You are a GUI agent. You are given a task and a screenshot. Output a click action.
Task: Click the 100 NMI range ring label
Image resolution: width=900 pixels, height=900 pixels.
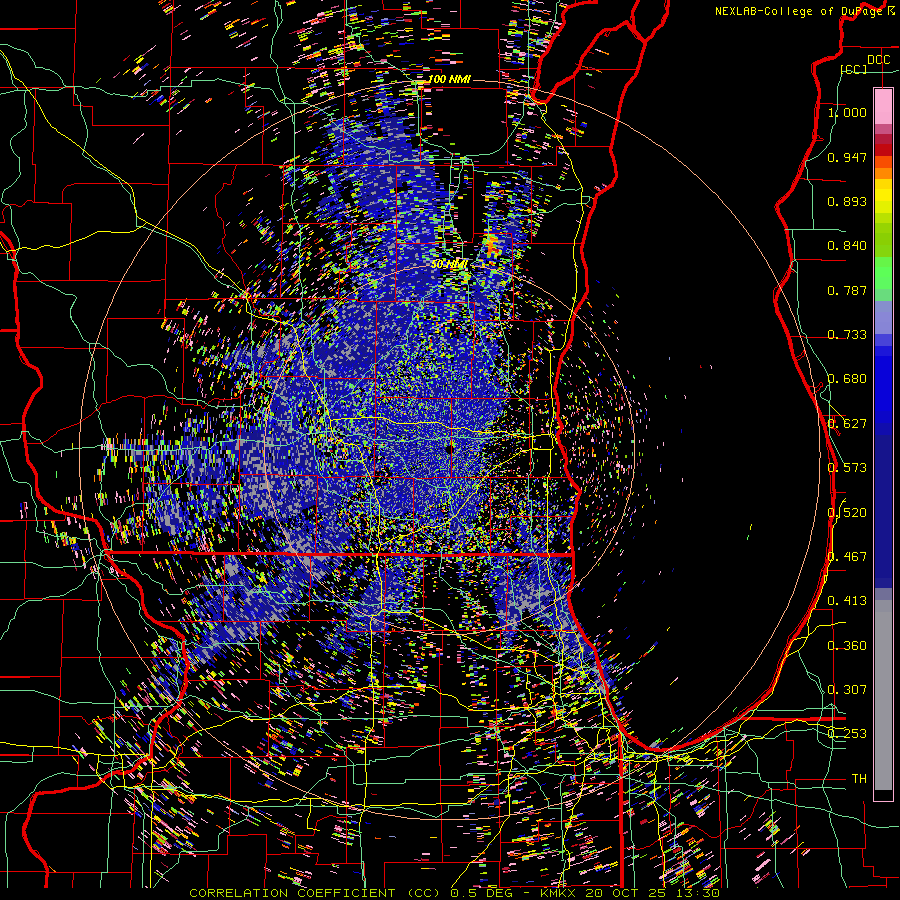(x=449, y=79)
